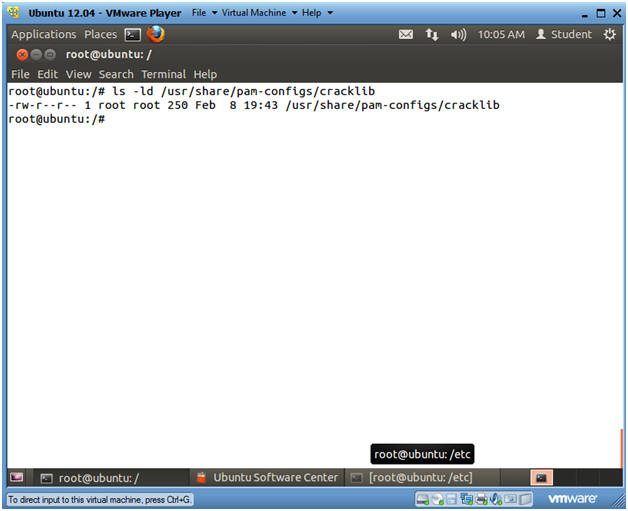
Task: Open the terminal Help menu
Action: pyautogui.click(x=205, y=74)
